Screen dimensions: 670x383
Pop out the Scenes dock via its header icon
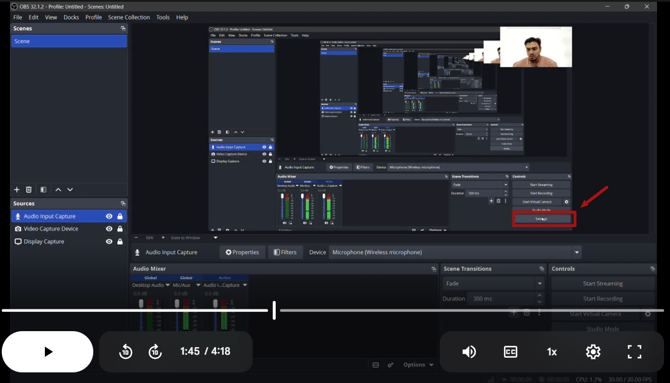123,28
